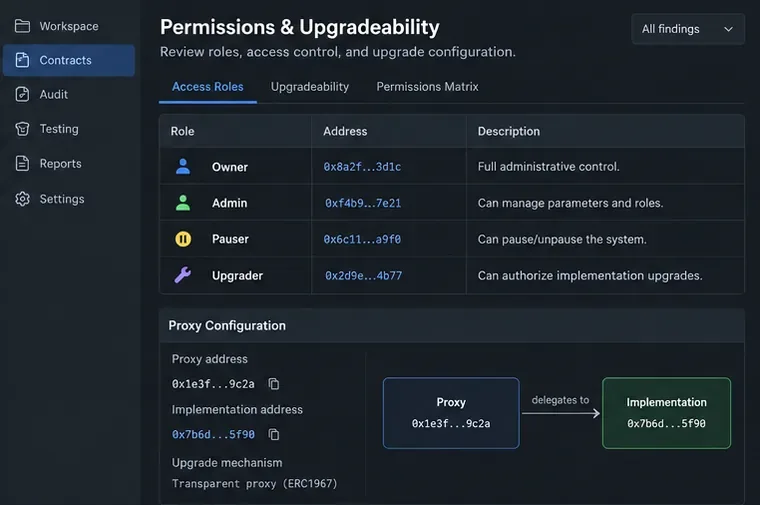
Task: Expand the findings filter chevron arrow
Action: [x=728, y=29]
